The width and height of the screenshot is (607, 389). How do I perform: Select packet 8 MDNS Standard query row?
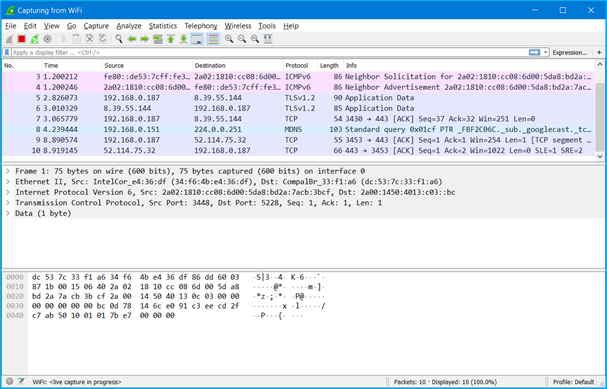pos(298,129)
